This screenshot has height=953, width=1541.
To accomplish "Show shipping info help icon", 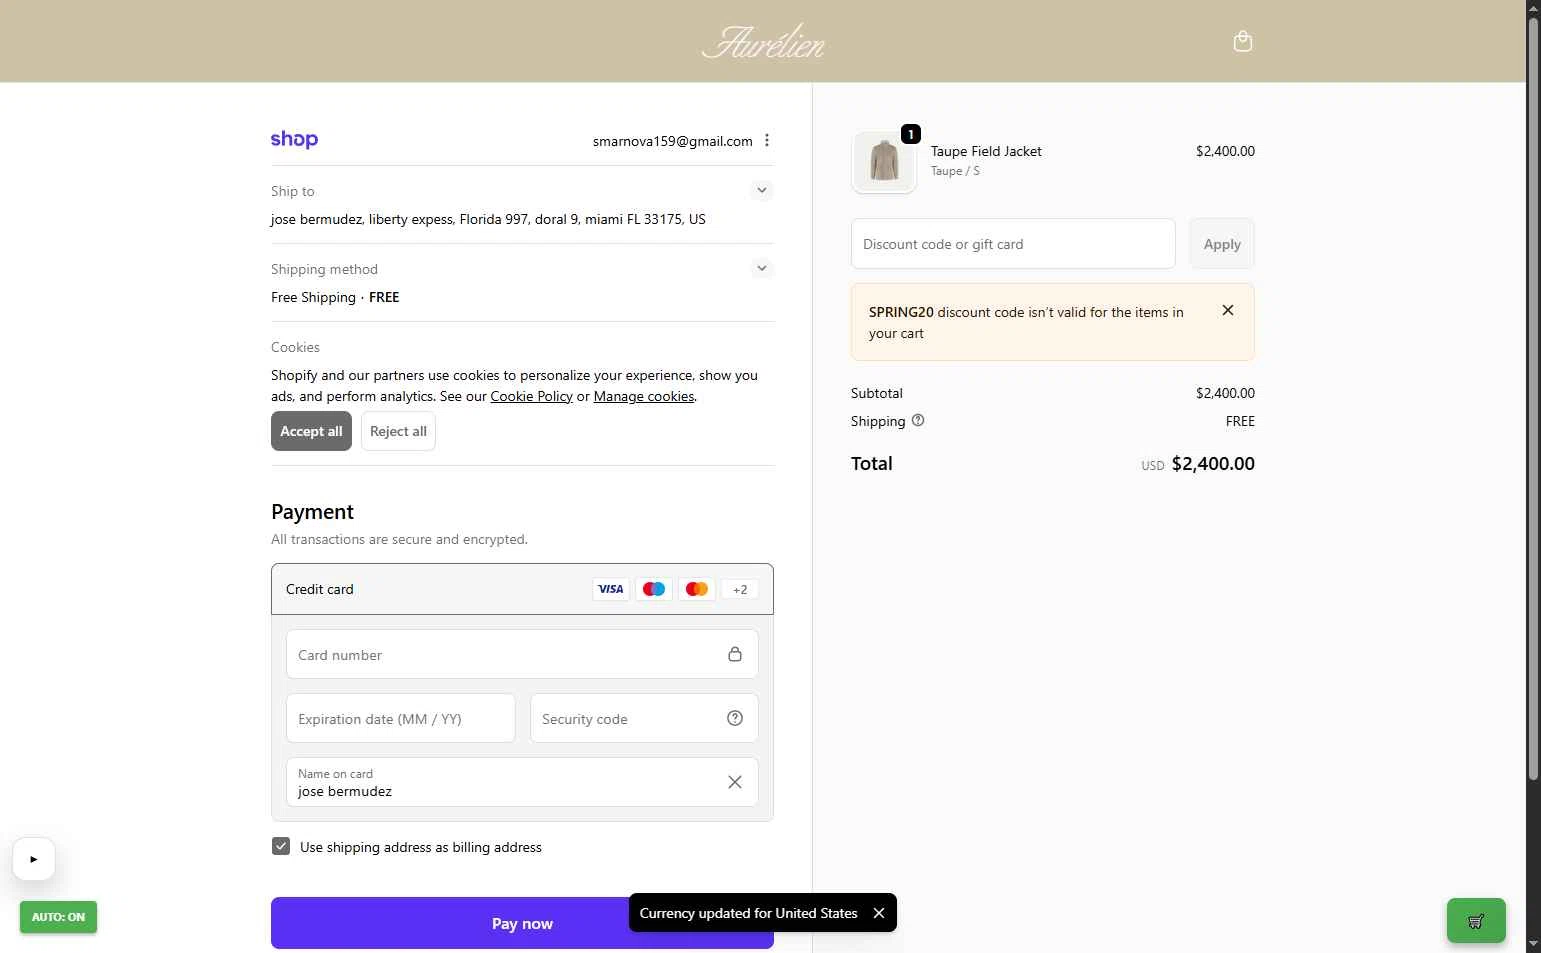I will (x=918, y=421).
